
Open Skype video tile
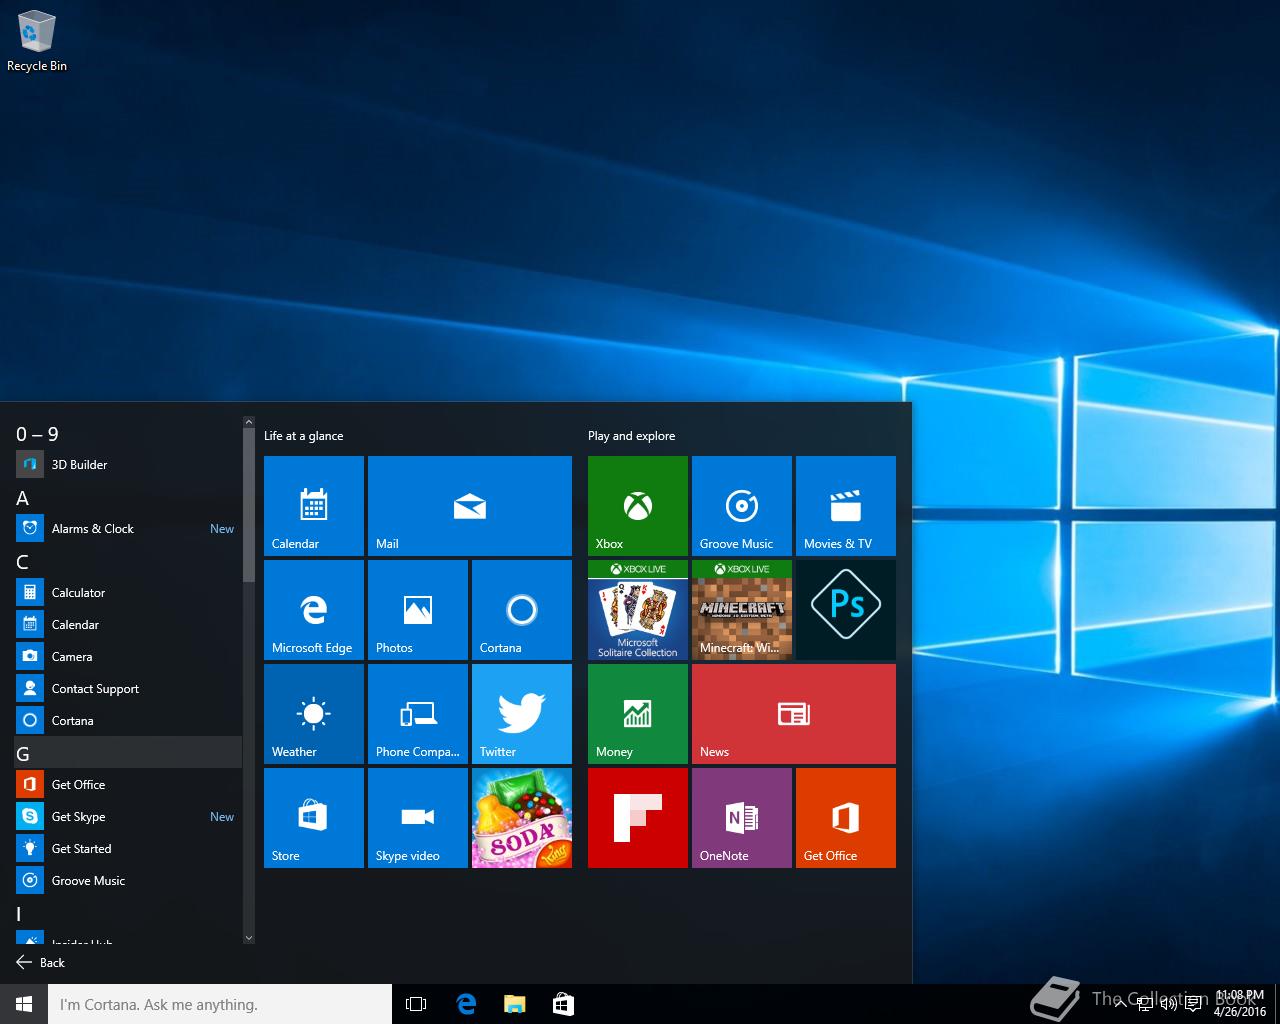click(x=418, y=818)
